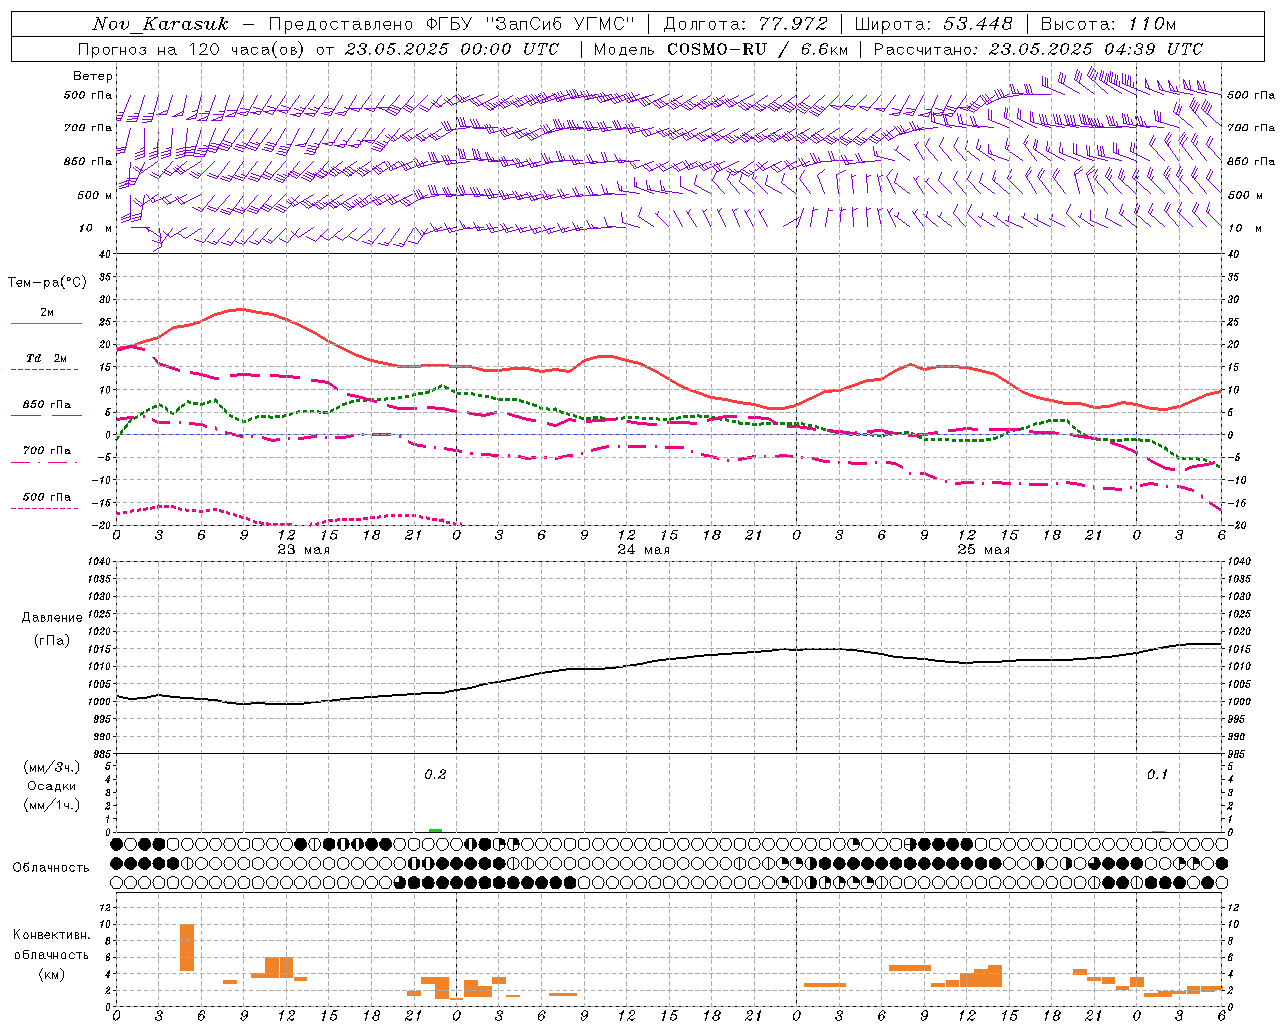Click the 0.2 precipitation amount value
This screenshot has width=1280, height=1024.
point(435,775)
